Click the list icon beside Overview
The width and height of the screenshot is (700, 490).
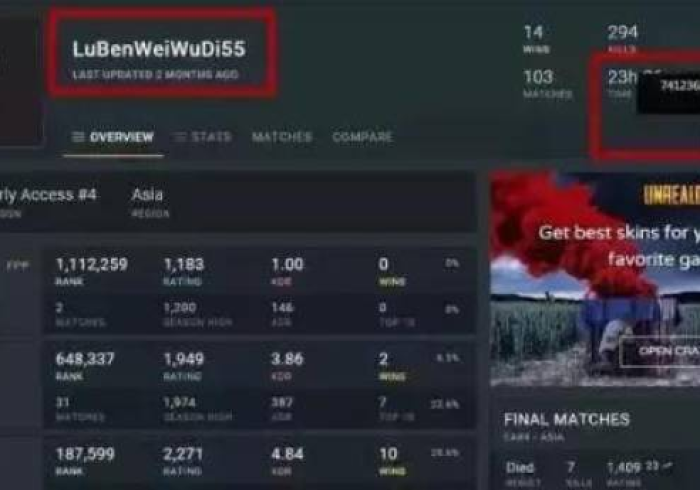[x=78, y=137]
